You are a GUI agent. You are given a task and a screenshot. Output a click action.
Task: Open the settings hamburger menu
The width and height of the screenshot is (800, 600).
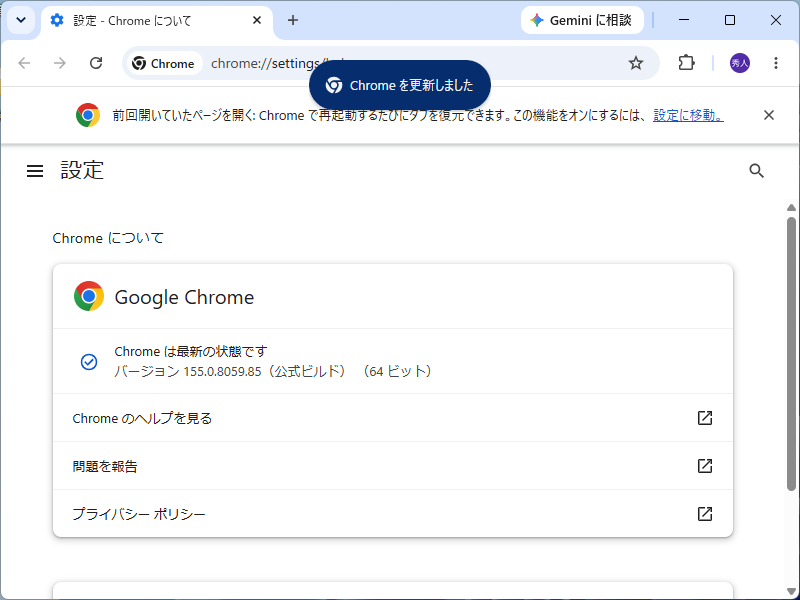35,171
